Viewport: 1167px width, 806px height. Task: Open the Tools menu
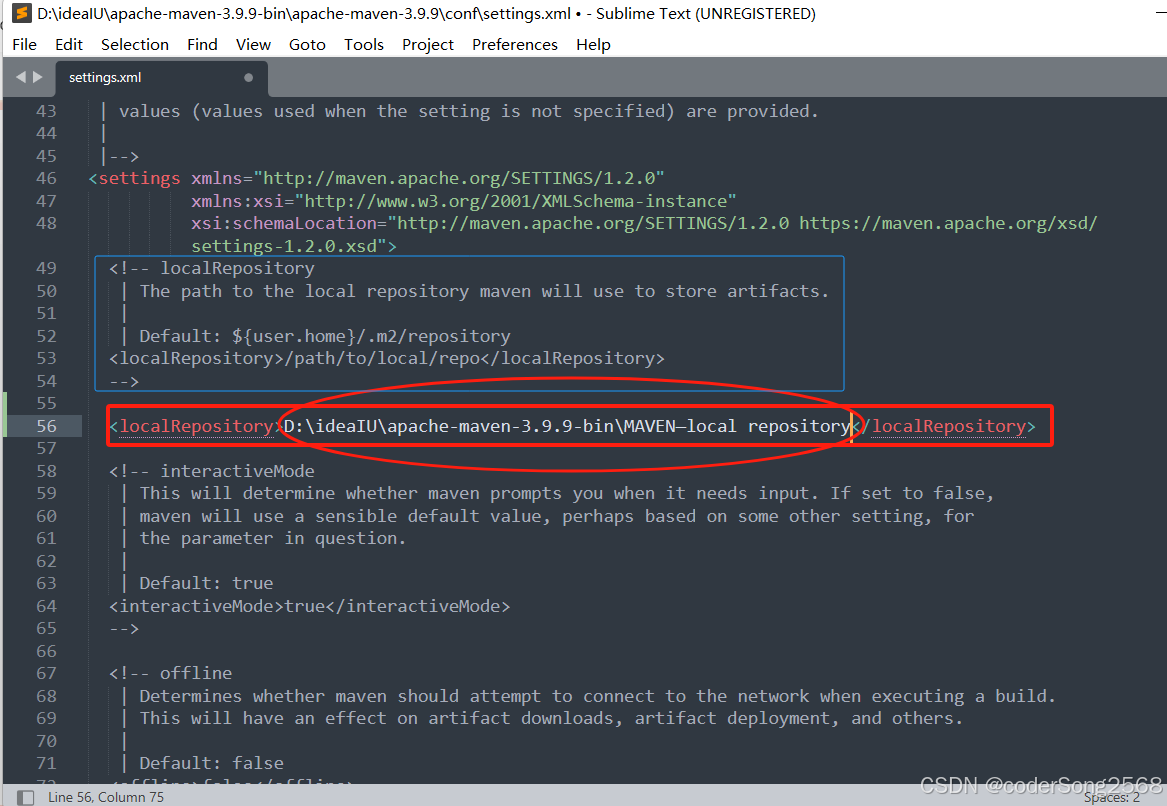pos(363,45)
